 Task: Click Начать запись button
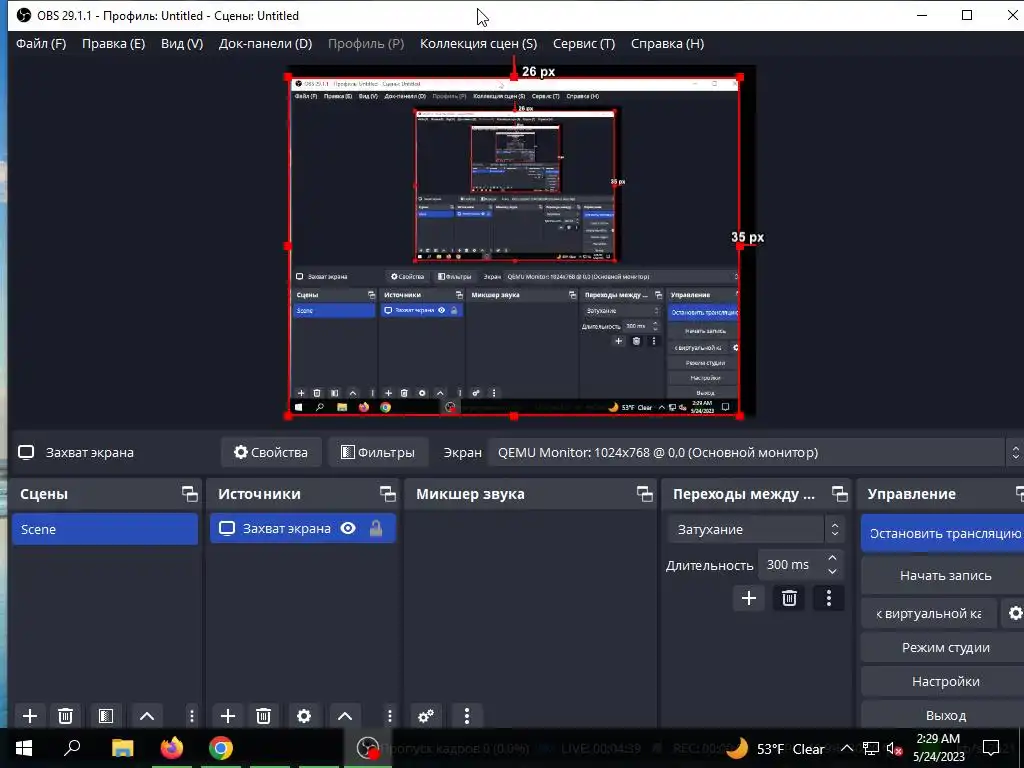coord(942,575)
